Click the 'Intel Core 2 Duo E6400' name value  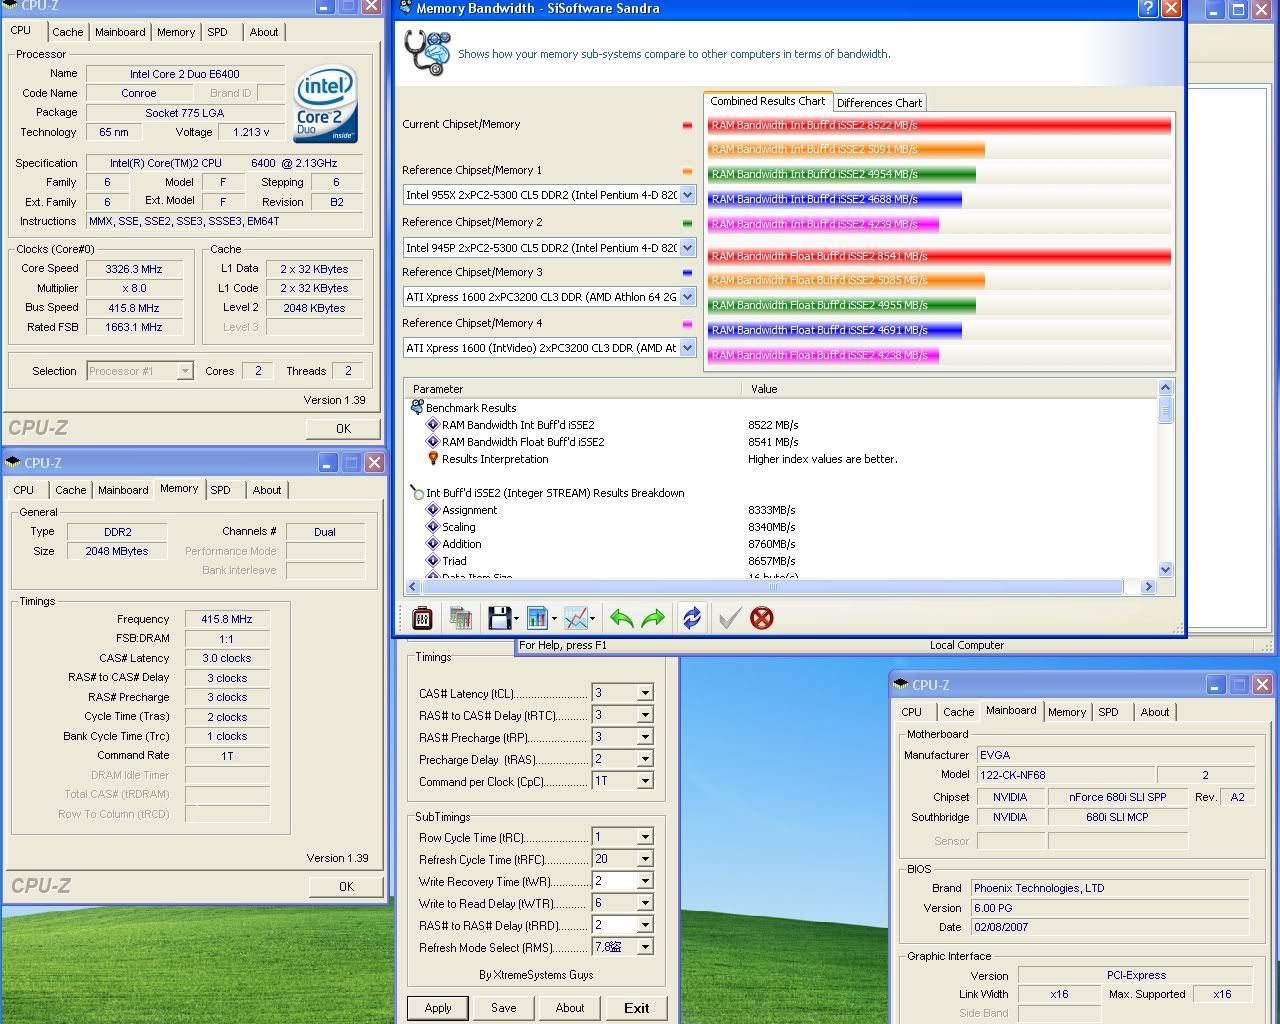[x=185, y=74]
